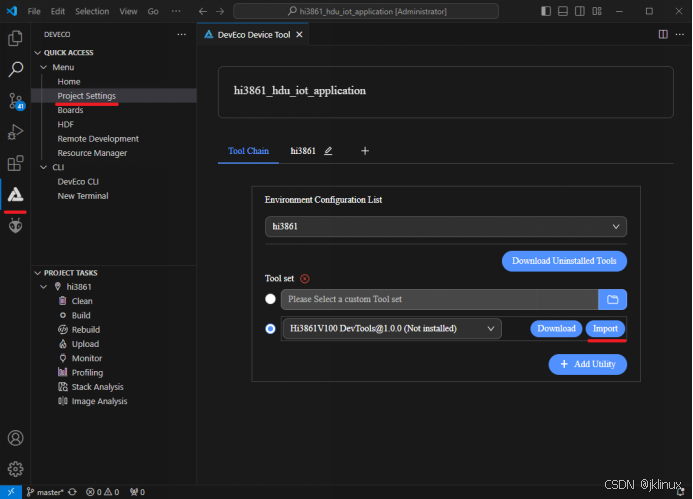Open Project Settings in the menu
The image size is (693, 499).
[x=87, y=96]
